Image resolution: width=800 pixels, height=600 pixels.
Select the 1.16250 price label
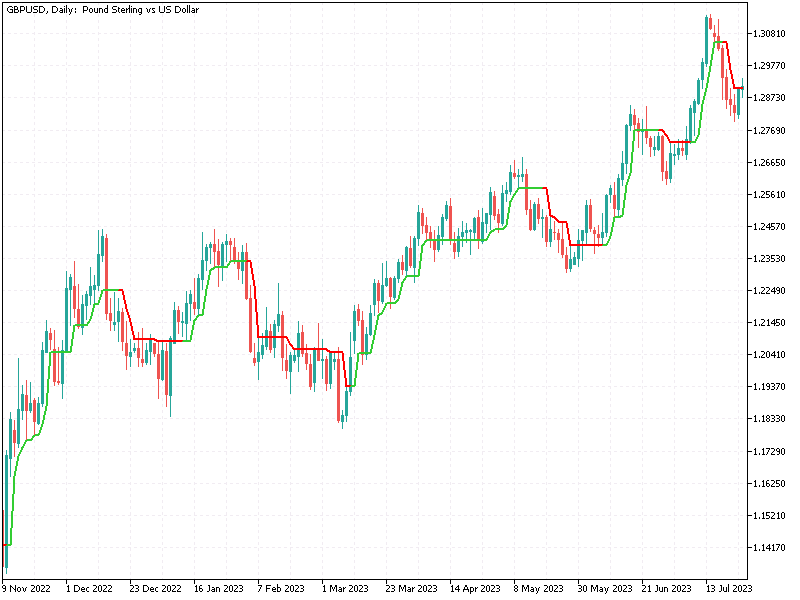[769, 484]
